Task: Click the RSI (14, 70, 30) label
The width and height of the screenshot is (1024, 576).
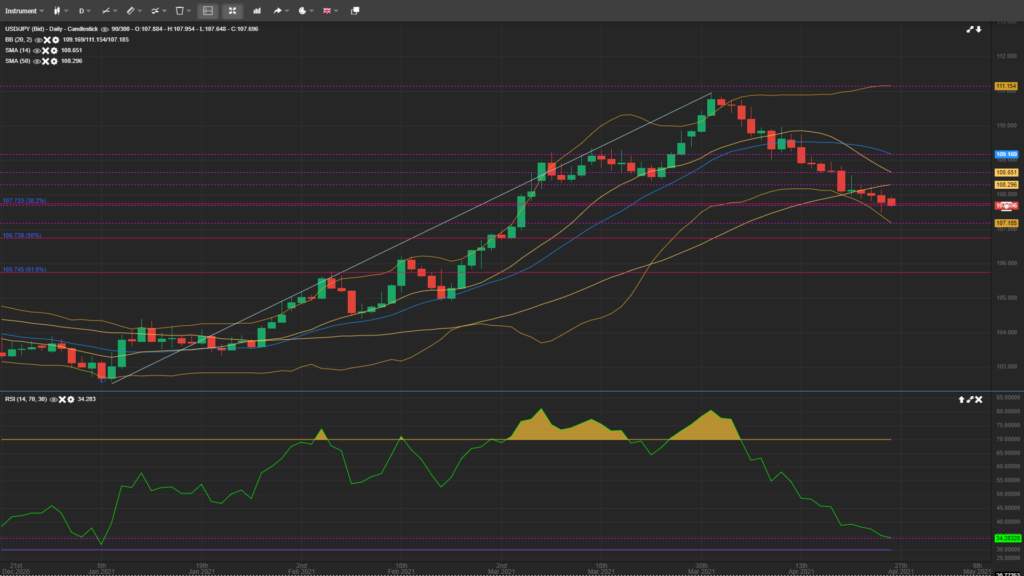Action: (26, 399)
